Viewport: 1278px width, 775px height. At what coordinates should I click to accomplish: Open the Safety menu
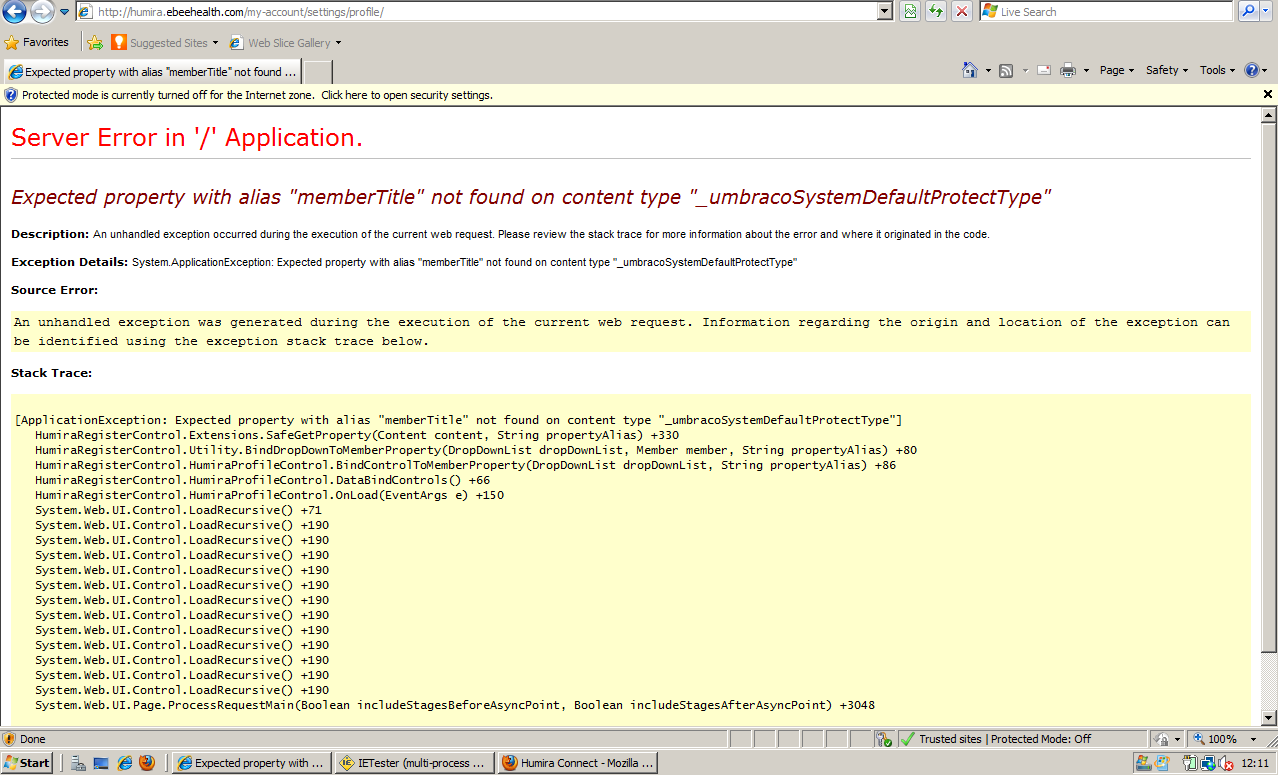click(1167, 70)
